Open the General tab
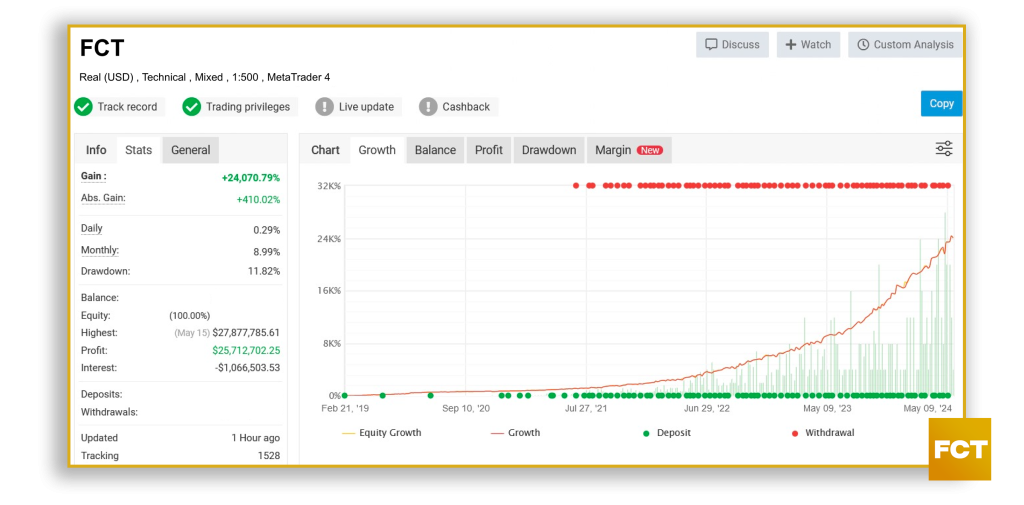Viewport: 1024px width, 505px height. pos(190,150)
